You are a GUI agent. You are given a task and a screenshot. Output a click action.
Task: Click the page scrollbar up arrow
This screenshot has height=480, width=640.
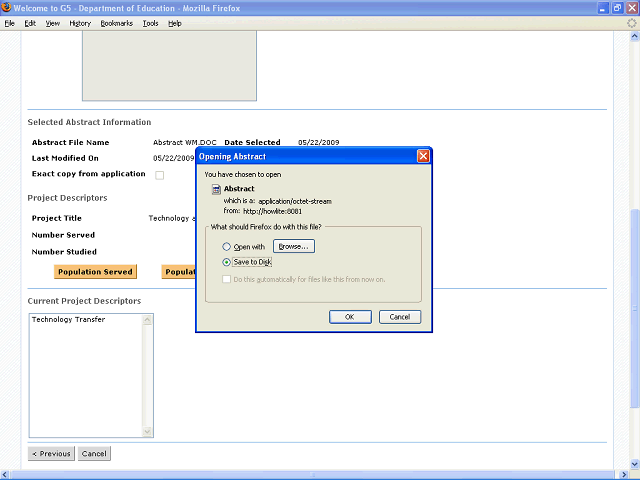click(x=634, y=36)
